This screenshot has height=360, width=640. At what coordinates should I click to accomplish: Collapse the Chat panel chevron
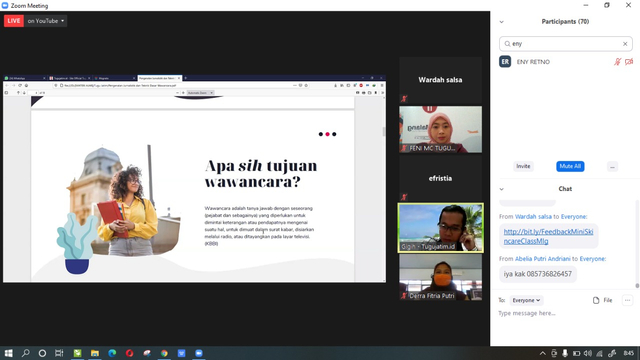coord(502,189)
